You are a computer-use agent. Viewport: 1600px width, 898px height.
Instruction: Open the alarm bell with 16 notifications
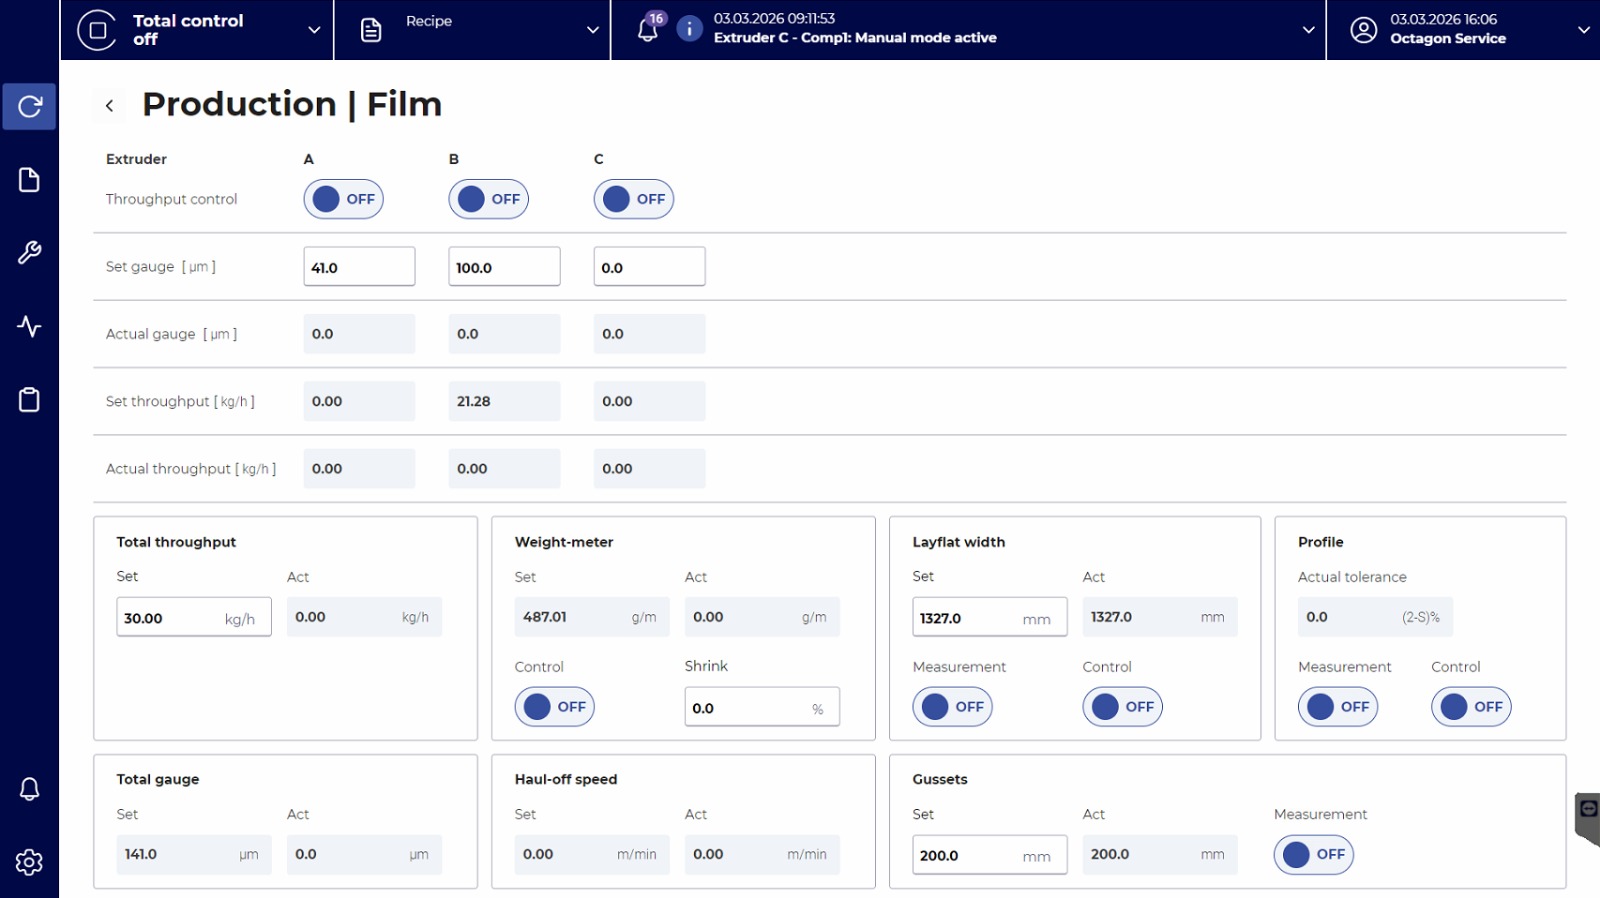pyautogui.click(x=648, y=29)
